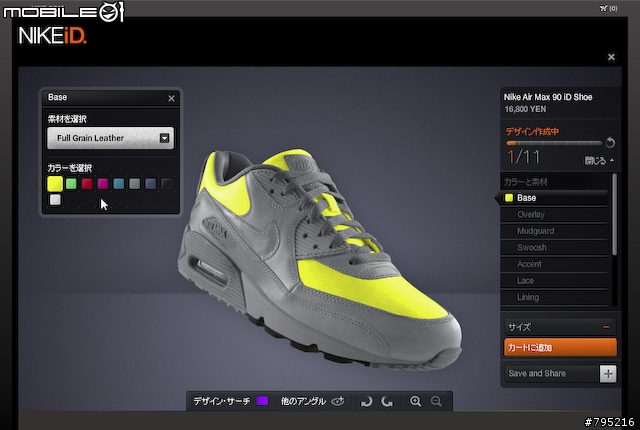Click the Save and Share button
640x430 pixels.
coord(551,373)
